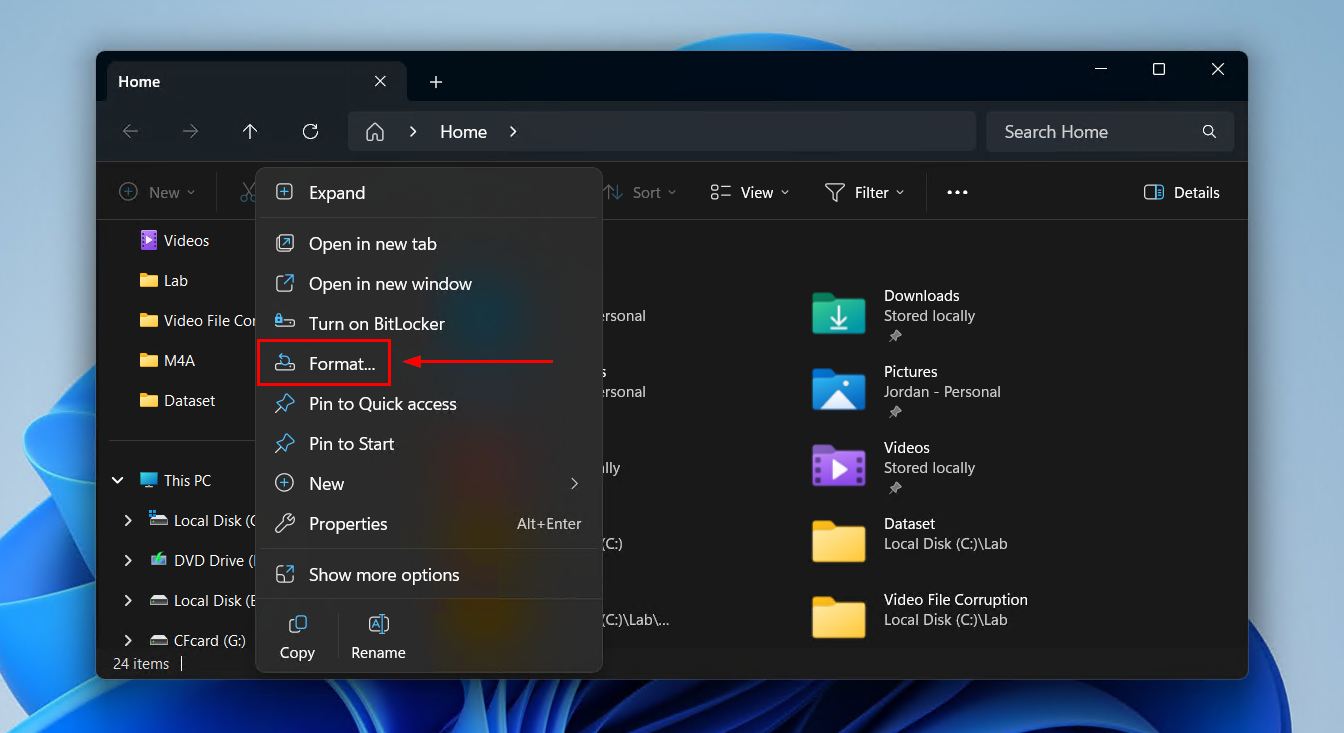The height and width of the screenshot is (733, 1344).
Task: Click Format... in the context menu
Action: [341, 364]
